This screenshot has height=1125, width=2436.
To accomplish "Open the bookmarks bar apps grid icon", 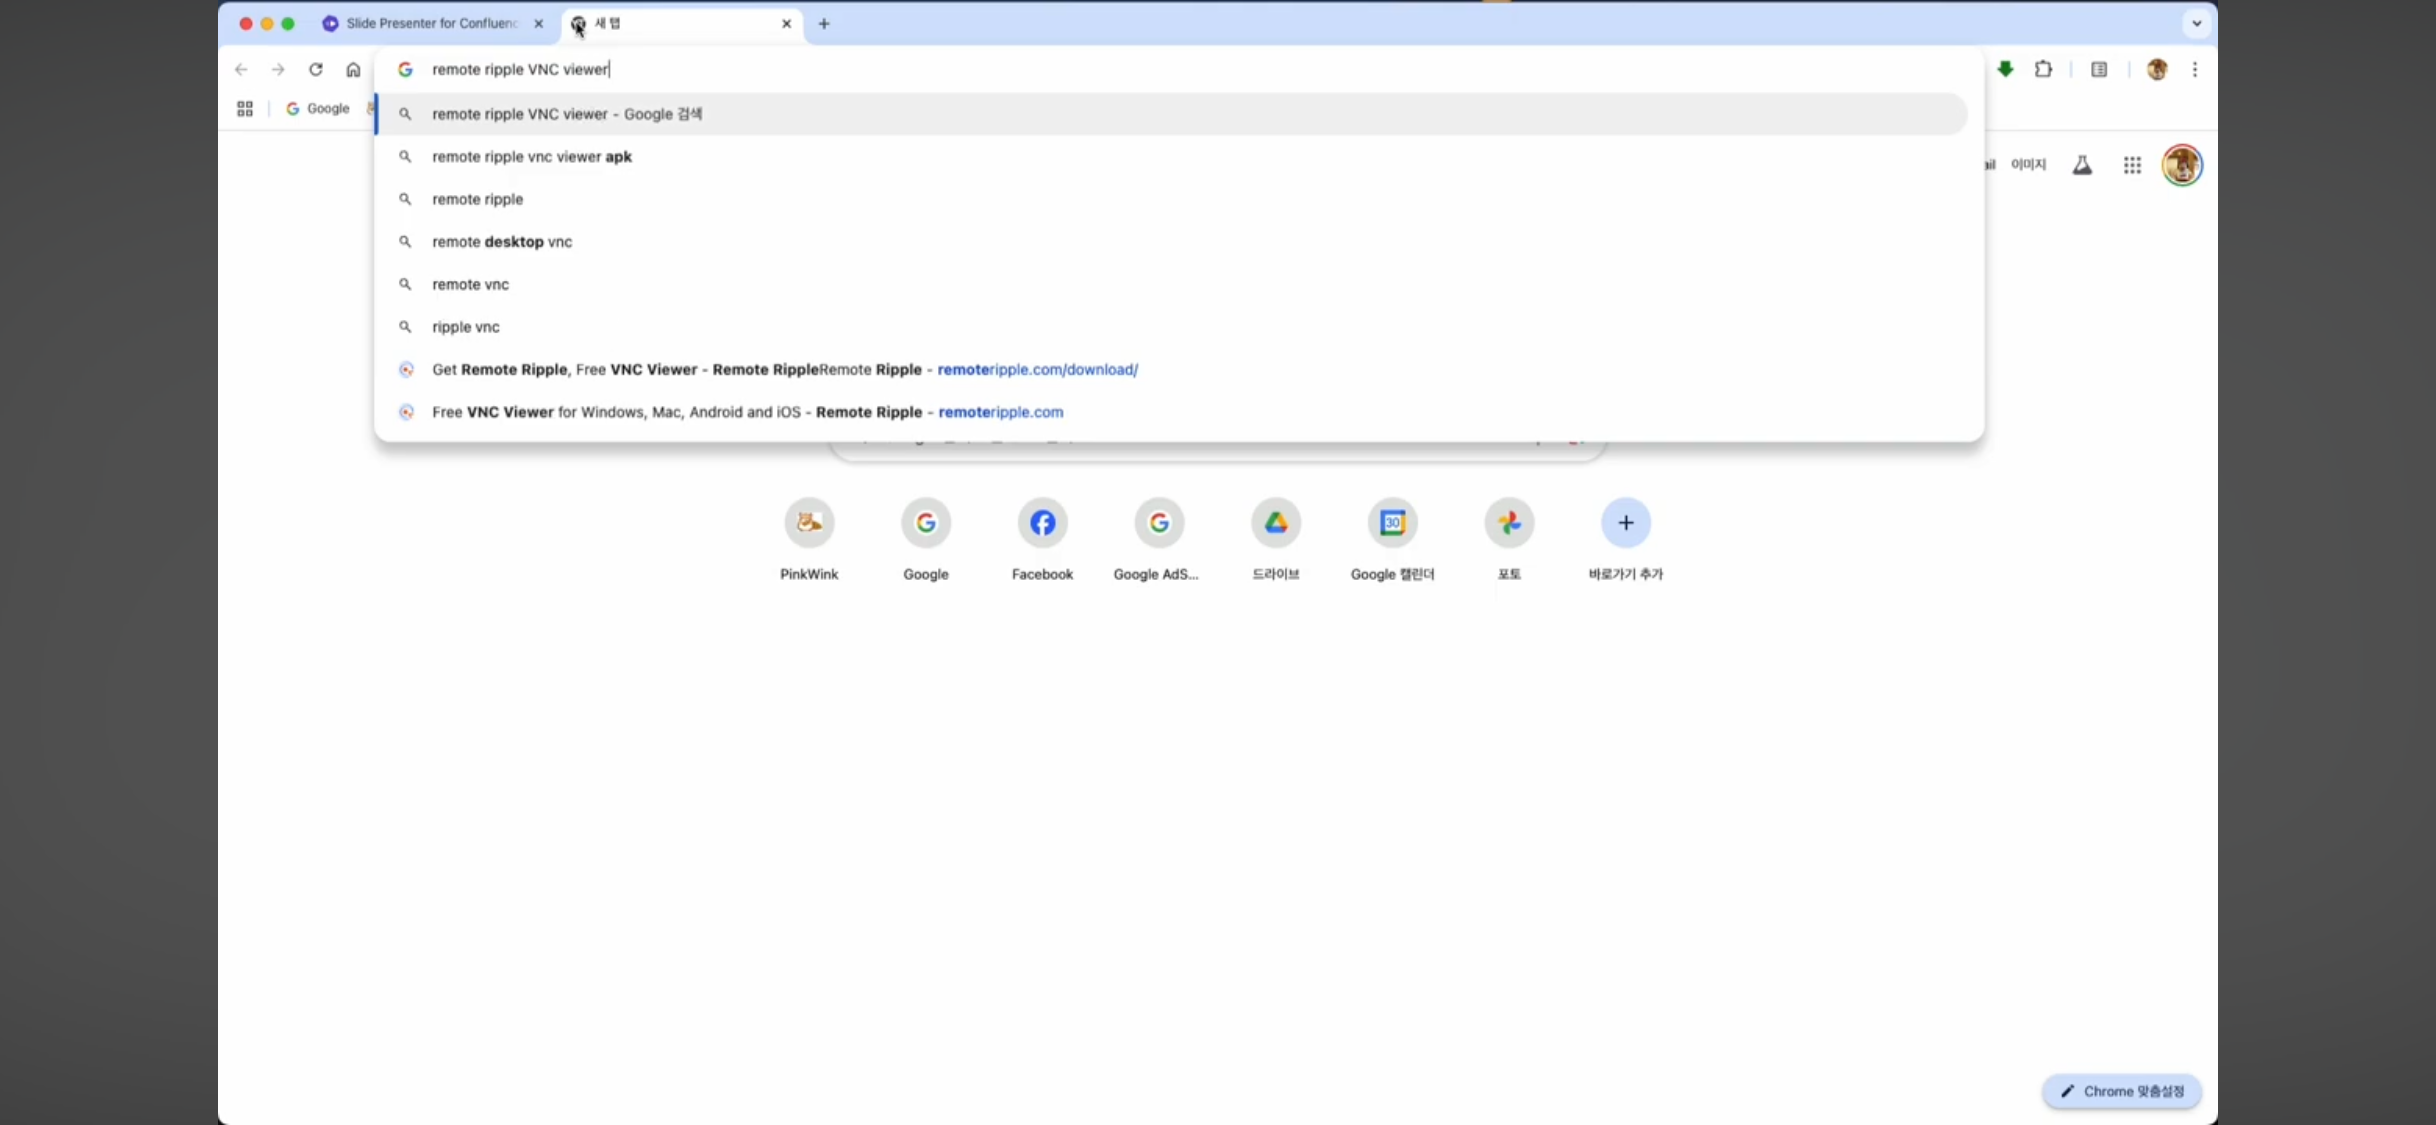I will (245, 108).
